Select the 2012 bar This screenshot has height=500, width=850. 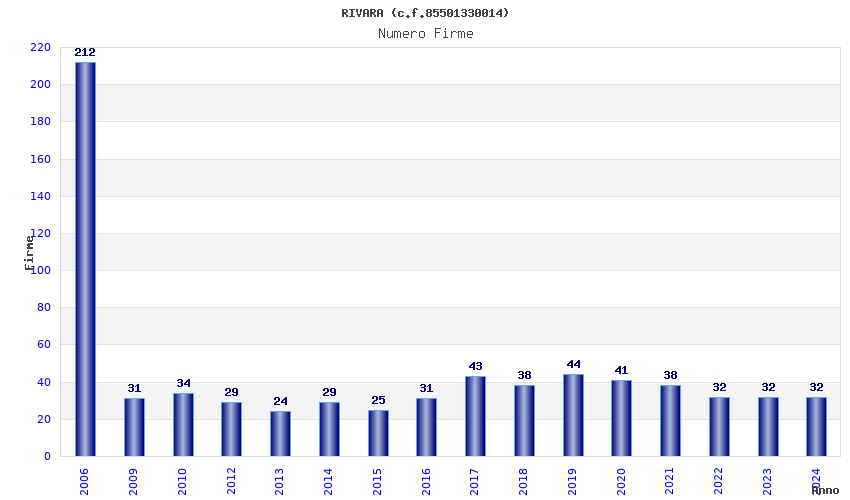point(231,429)
